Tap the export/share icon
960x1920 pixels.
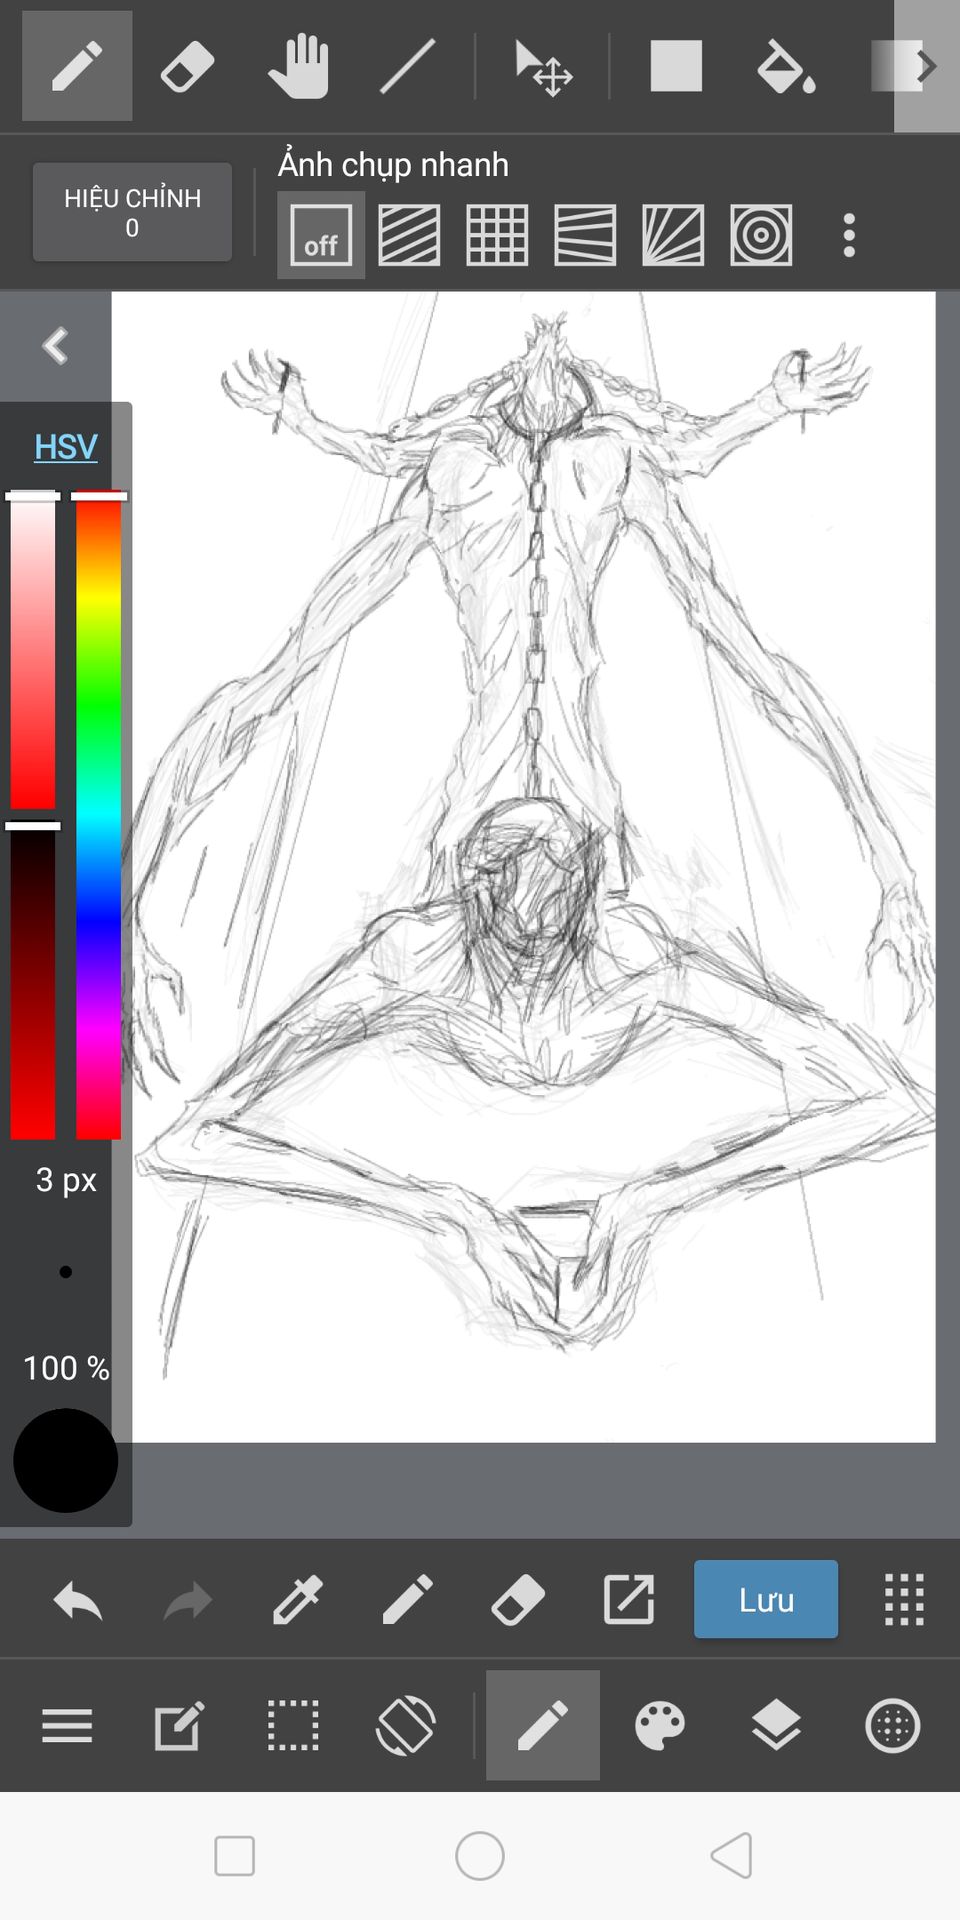pos(629,1600)
